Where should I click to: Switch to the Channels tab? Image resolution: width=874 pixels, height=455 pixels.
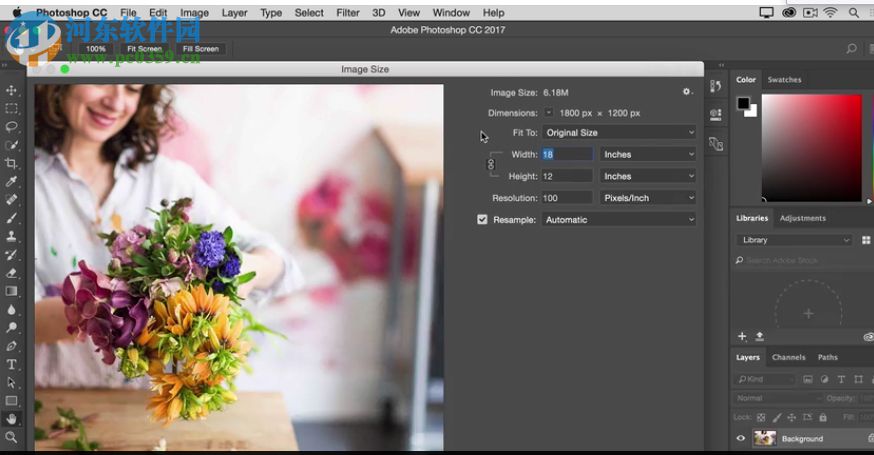click(789, 357)
